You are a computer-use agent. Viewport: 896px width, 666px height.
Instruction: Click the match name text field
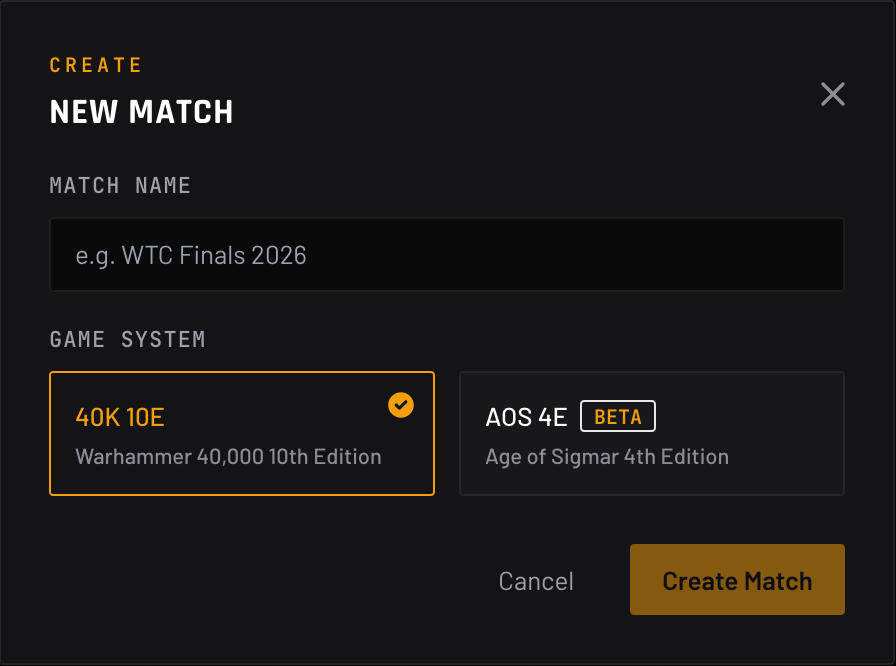[x=447, y=255]
